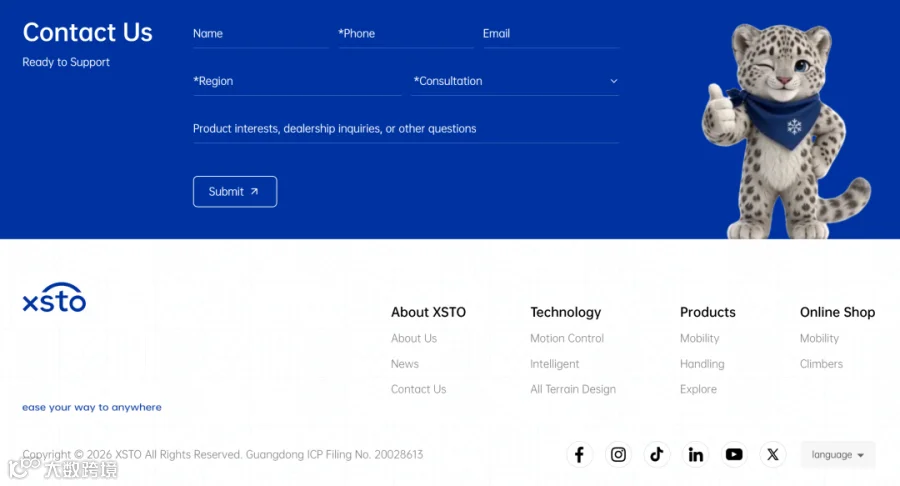Focus the Name input field

click(261, 34)
